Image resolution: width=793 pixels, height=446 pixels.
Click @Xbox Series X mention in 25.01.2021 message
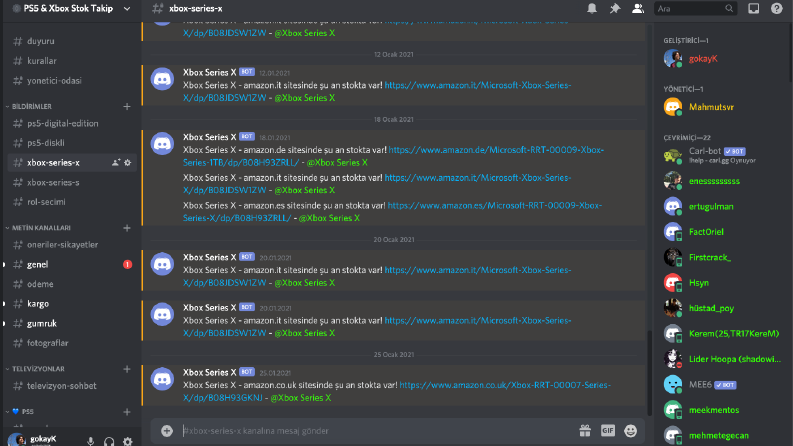click(x=300, y=398)
